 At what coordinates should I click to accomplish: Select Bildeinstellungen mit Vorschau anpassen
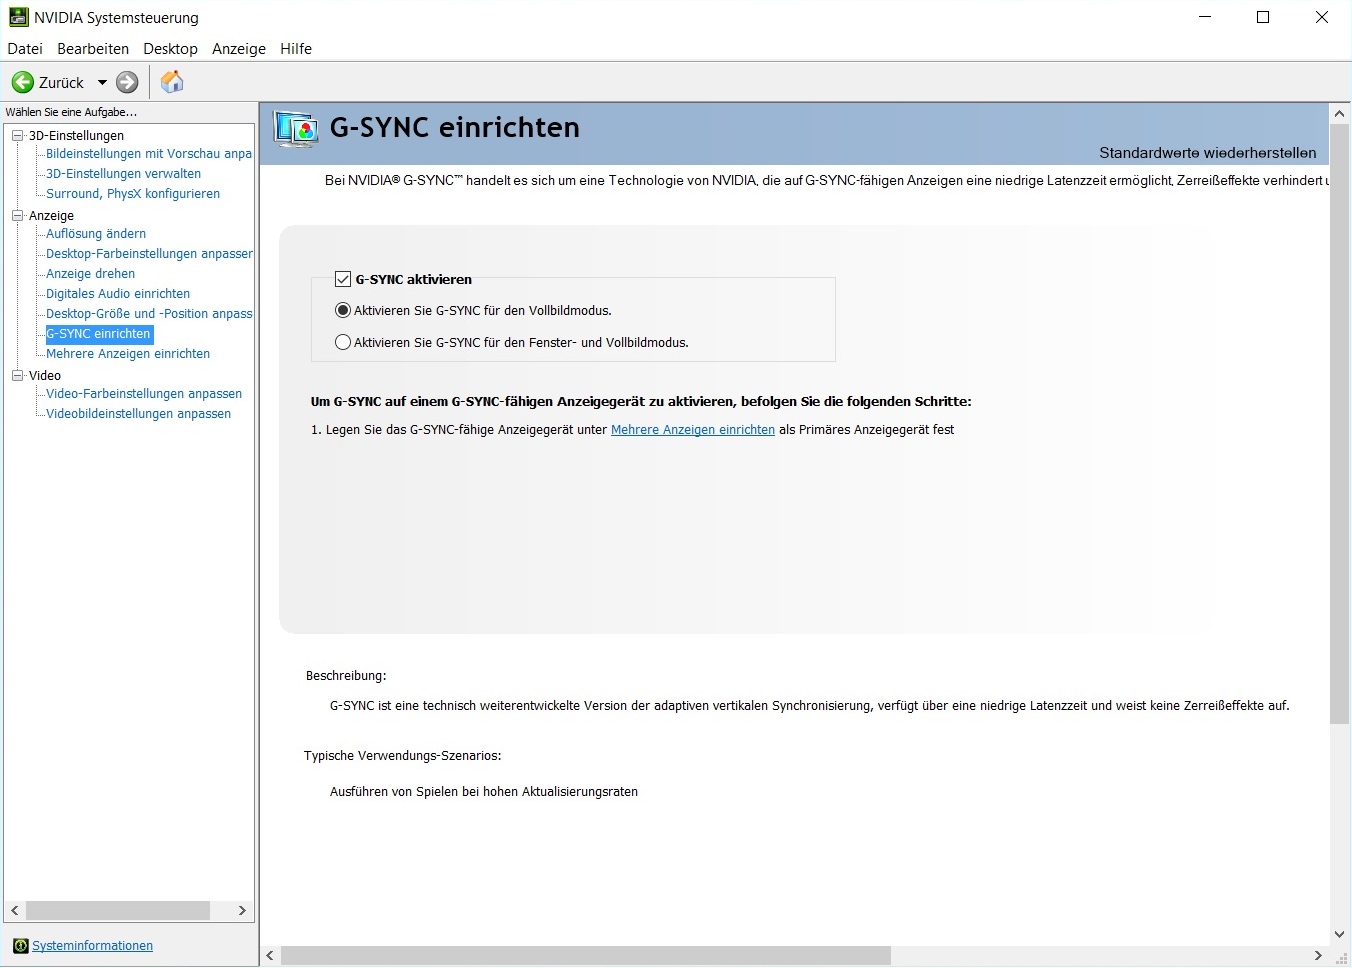pos(149,153)
